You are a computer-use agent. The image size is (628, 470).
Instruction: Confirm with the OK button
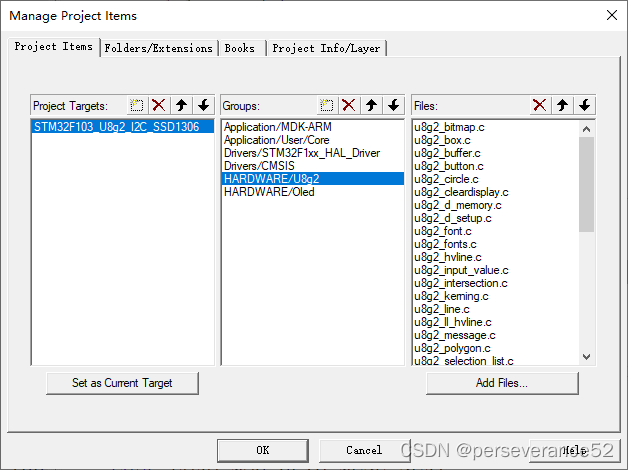click(x=263, y=450)
